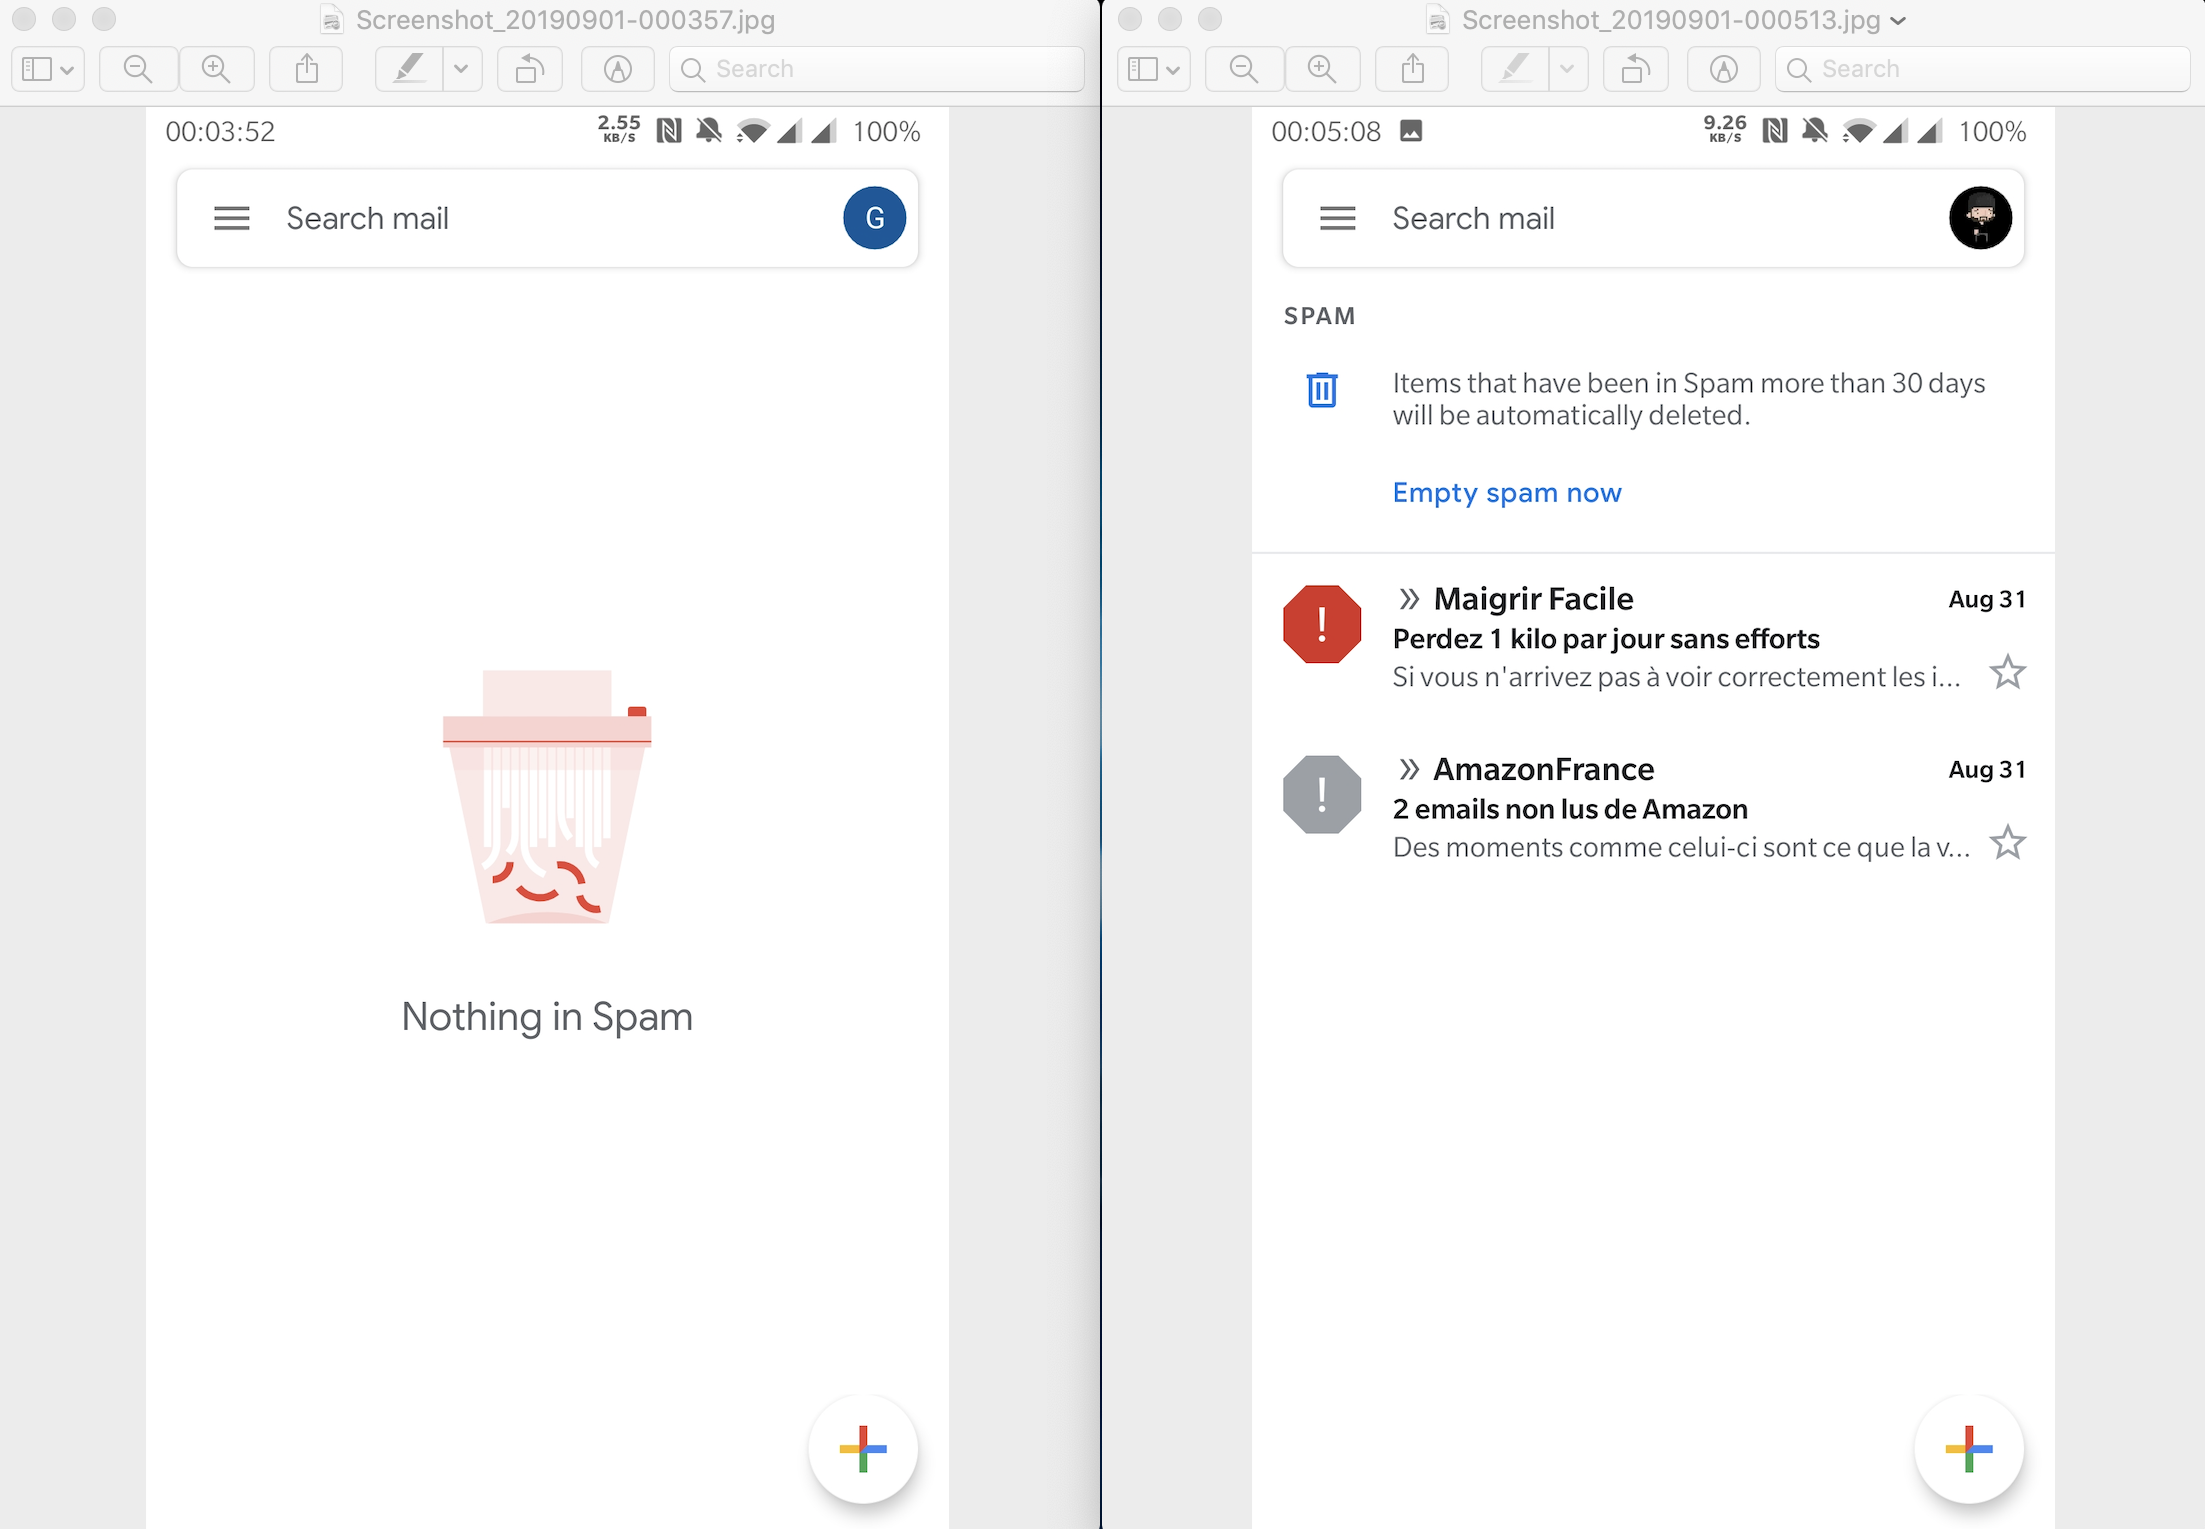Open sidebar view menu in right Preview window
This screenshot has height=1529, width=2205.
[1154, 69]
